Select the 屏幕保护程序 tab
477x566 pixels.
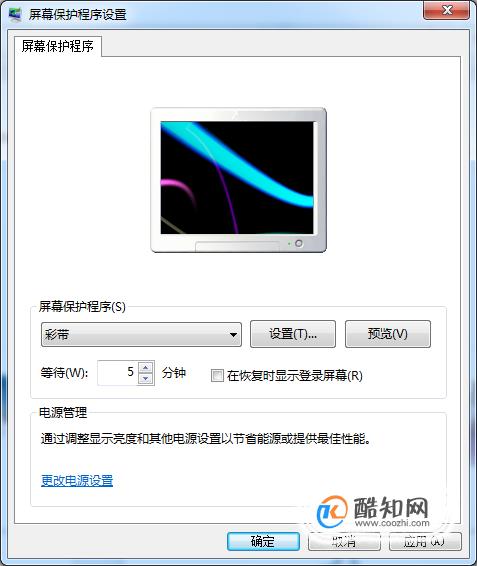click(58, 46)
